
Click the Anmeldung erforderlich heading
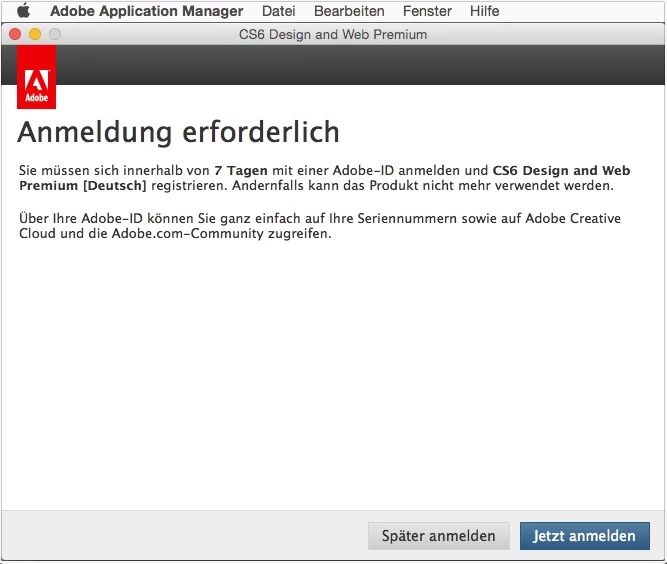tap(178, 132)
